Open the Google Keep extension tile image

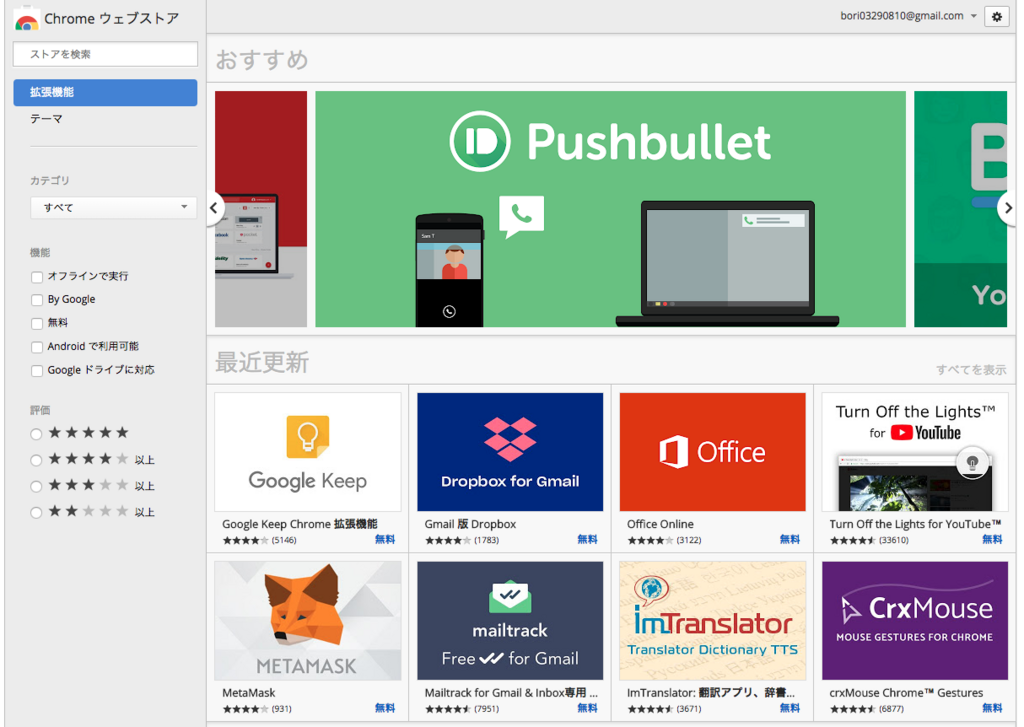click(308, 452)
